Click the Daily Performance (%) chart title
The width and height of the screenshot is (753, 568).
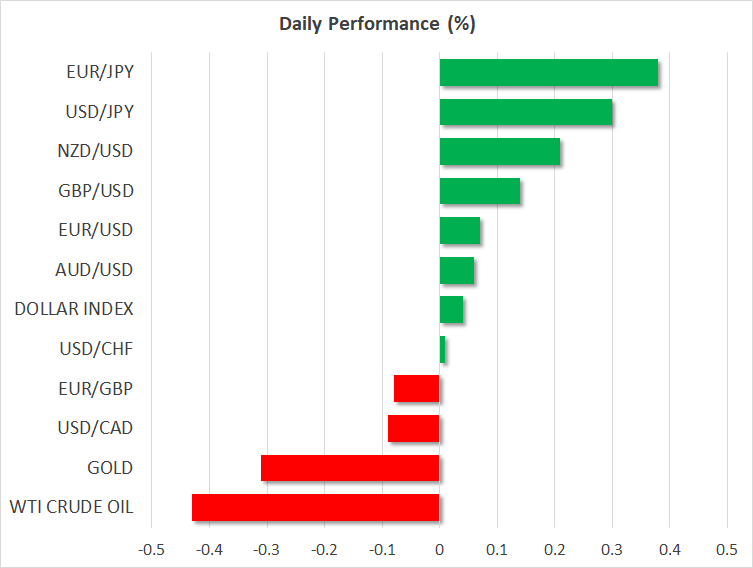tap(376, 24)
